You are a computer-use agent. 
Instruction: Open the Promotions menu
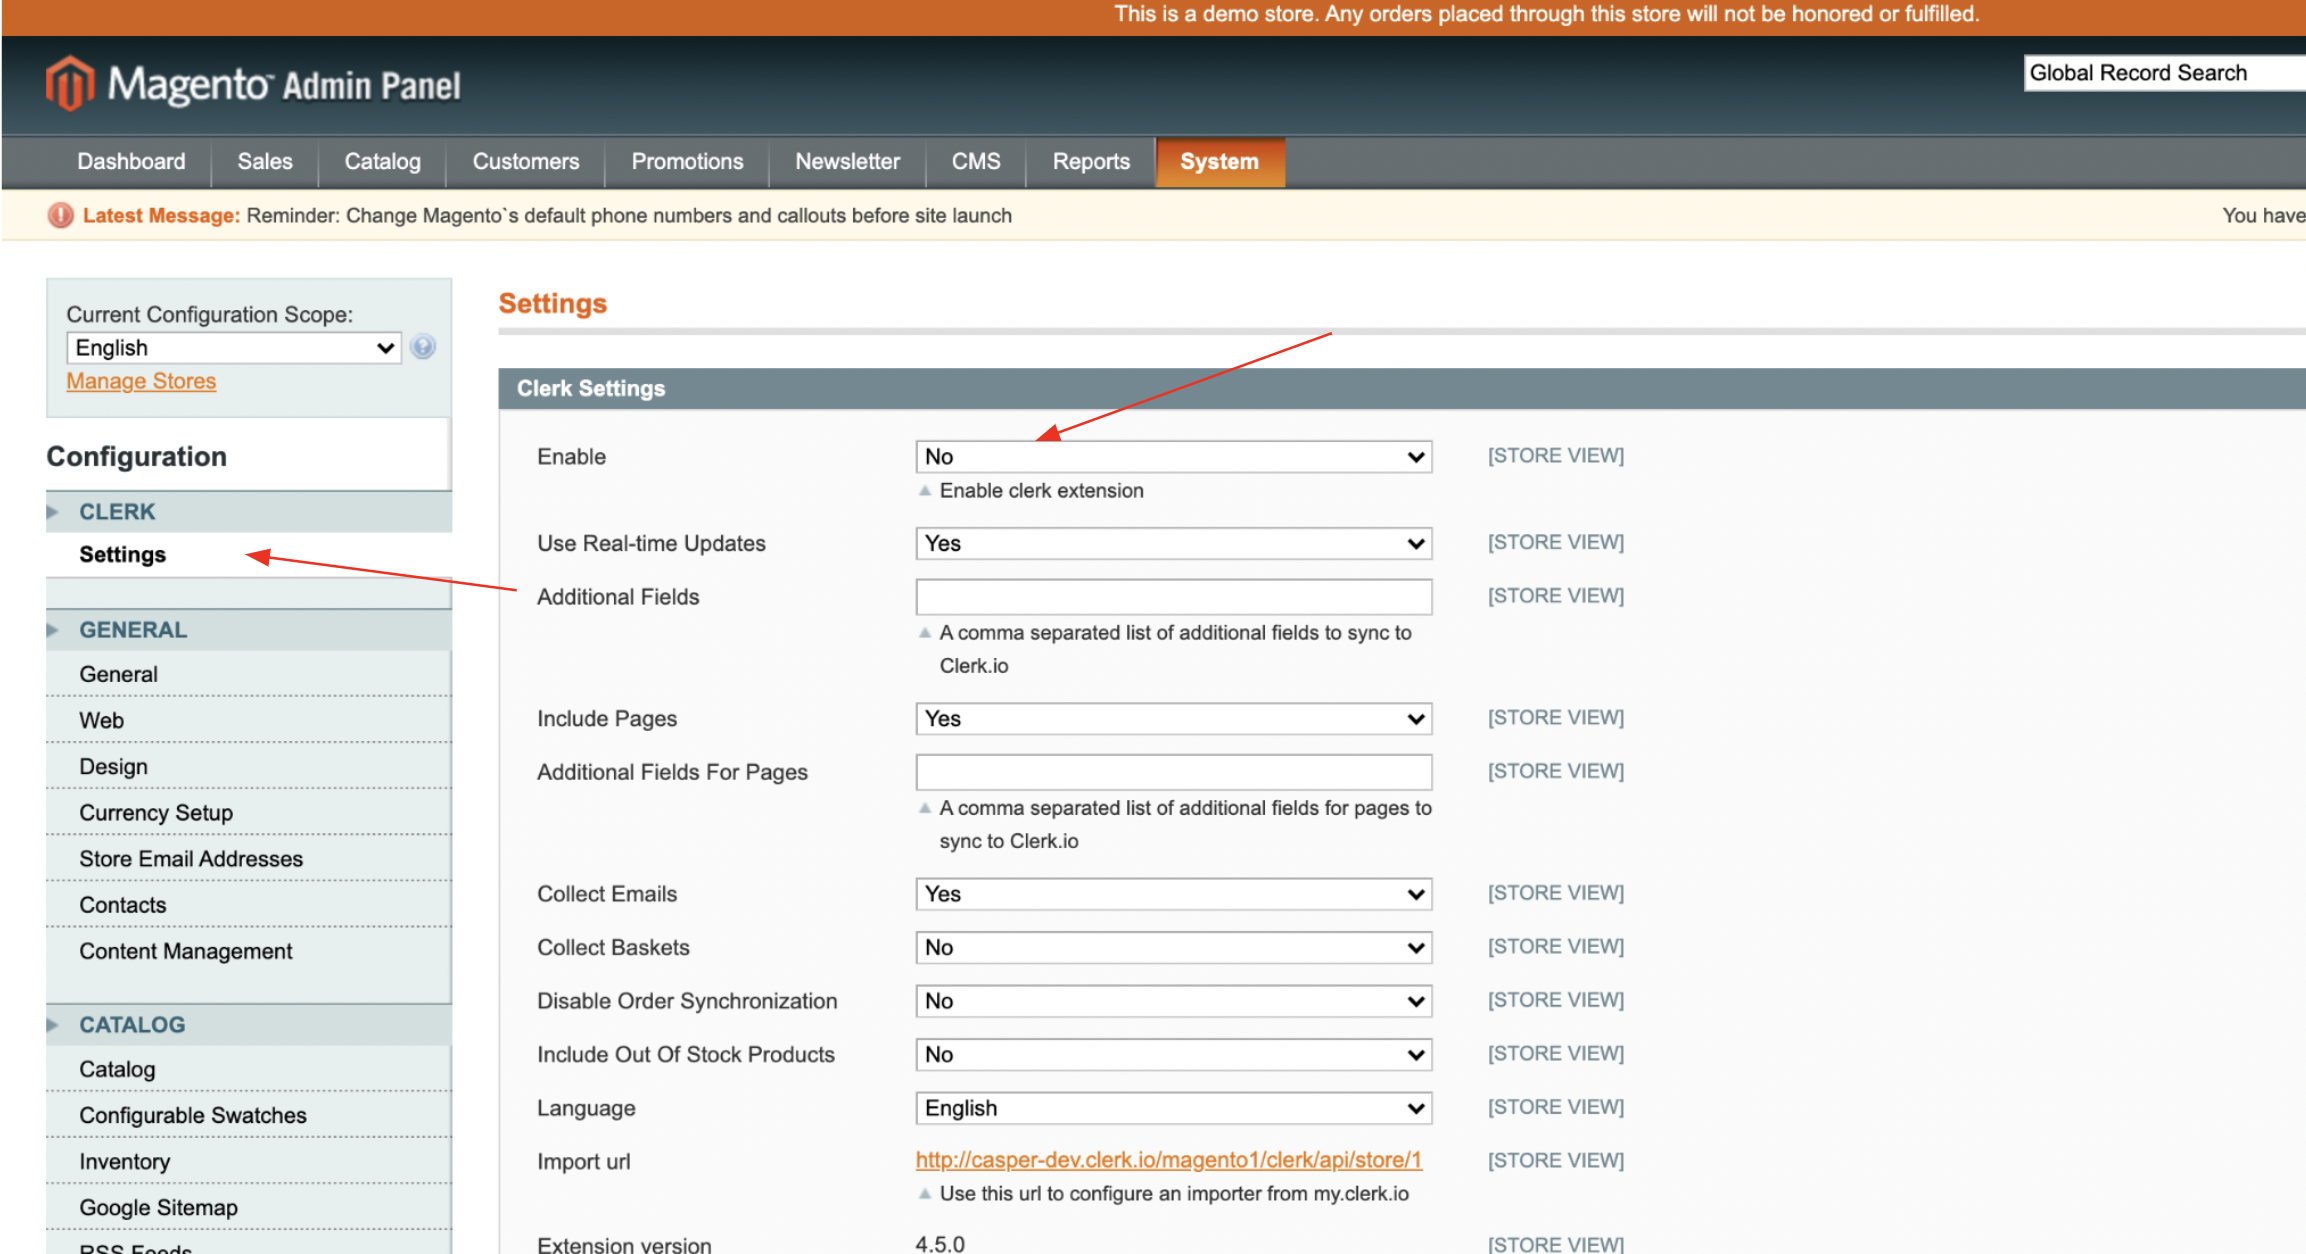(x=687, y=162)
